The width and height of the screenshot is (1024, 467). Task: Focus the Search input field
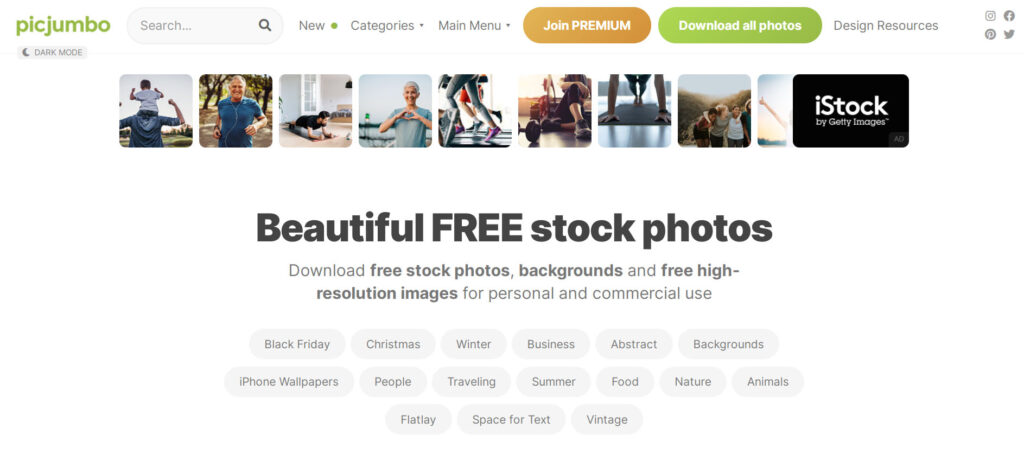196,25
